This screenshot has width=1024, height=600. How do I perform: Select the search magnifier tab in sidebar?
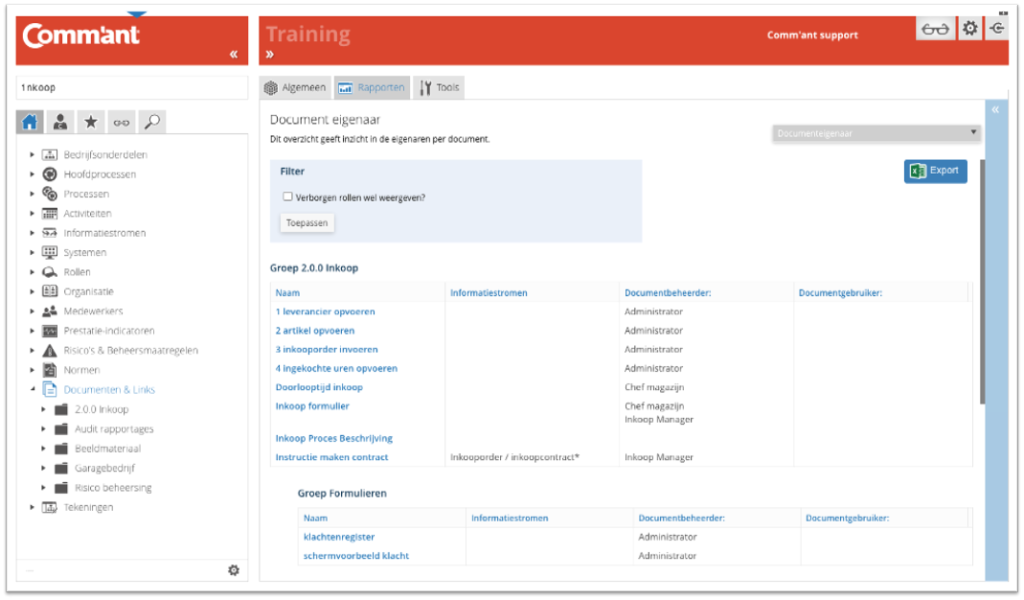pos(150,121)
